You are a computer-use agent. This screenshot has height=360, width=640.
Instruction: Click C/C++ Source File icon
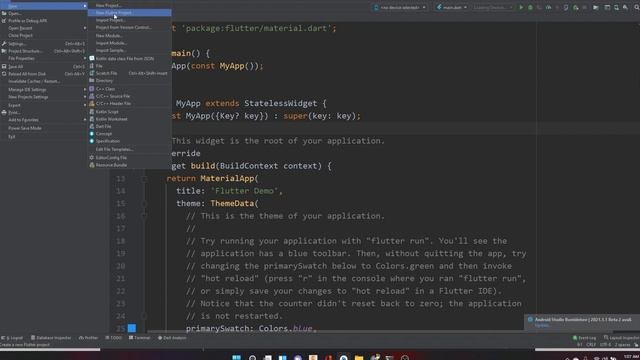tap(92, 96)
